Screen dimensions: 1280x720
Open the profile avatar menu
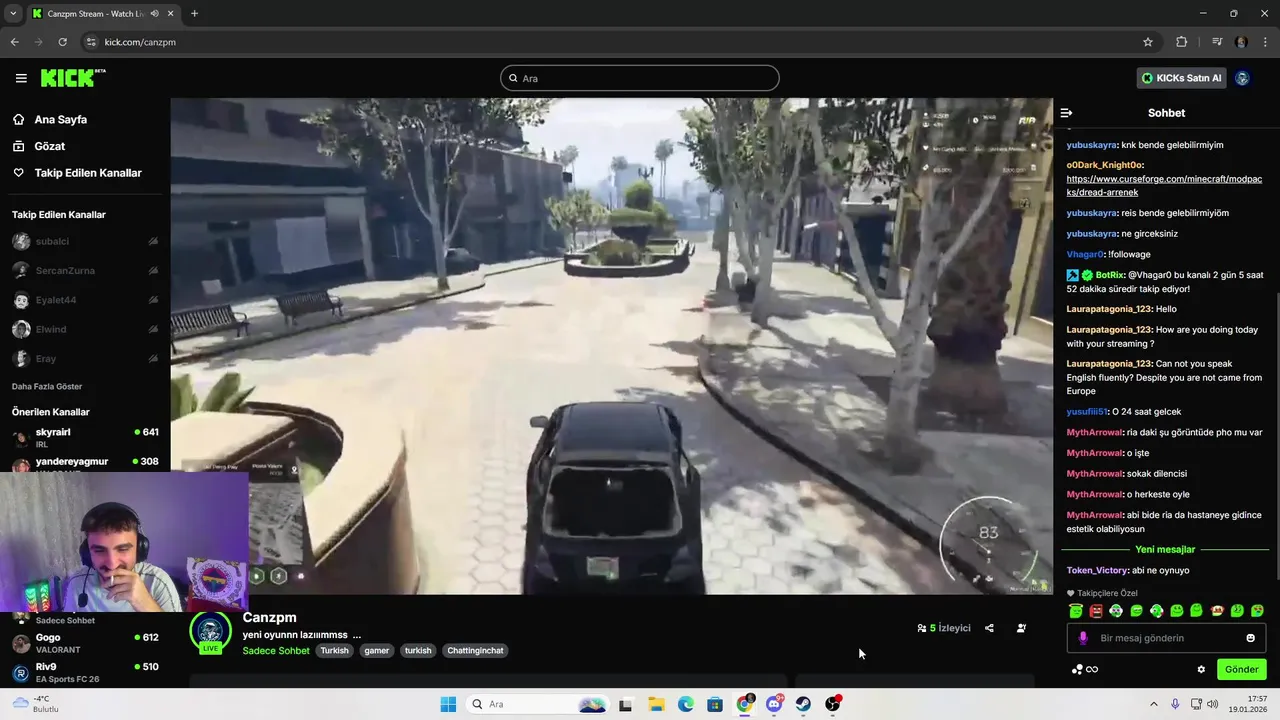1243,78
